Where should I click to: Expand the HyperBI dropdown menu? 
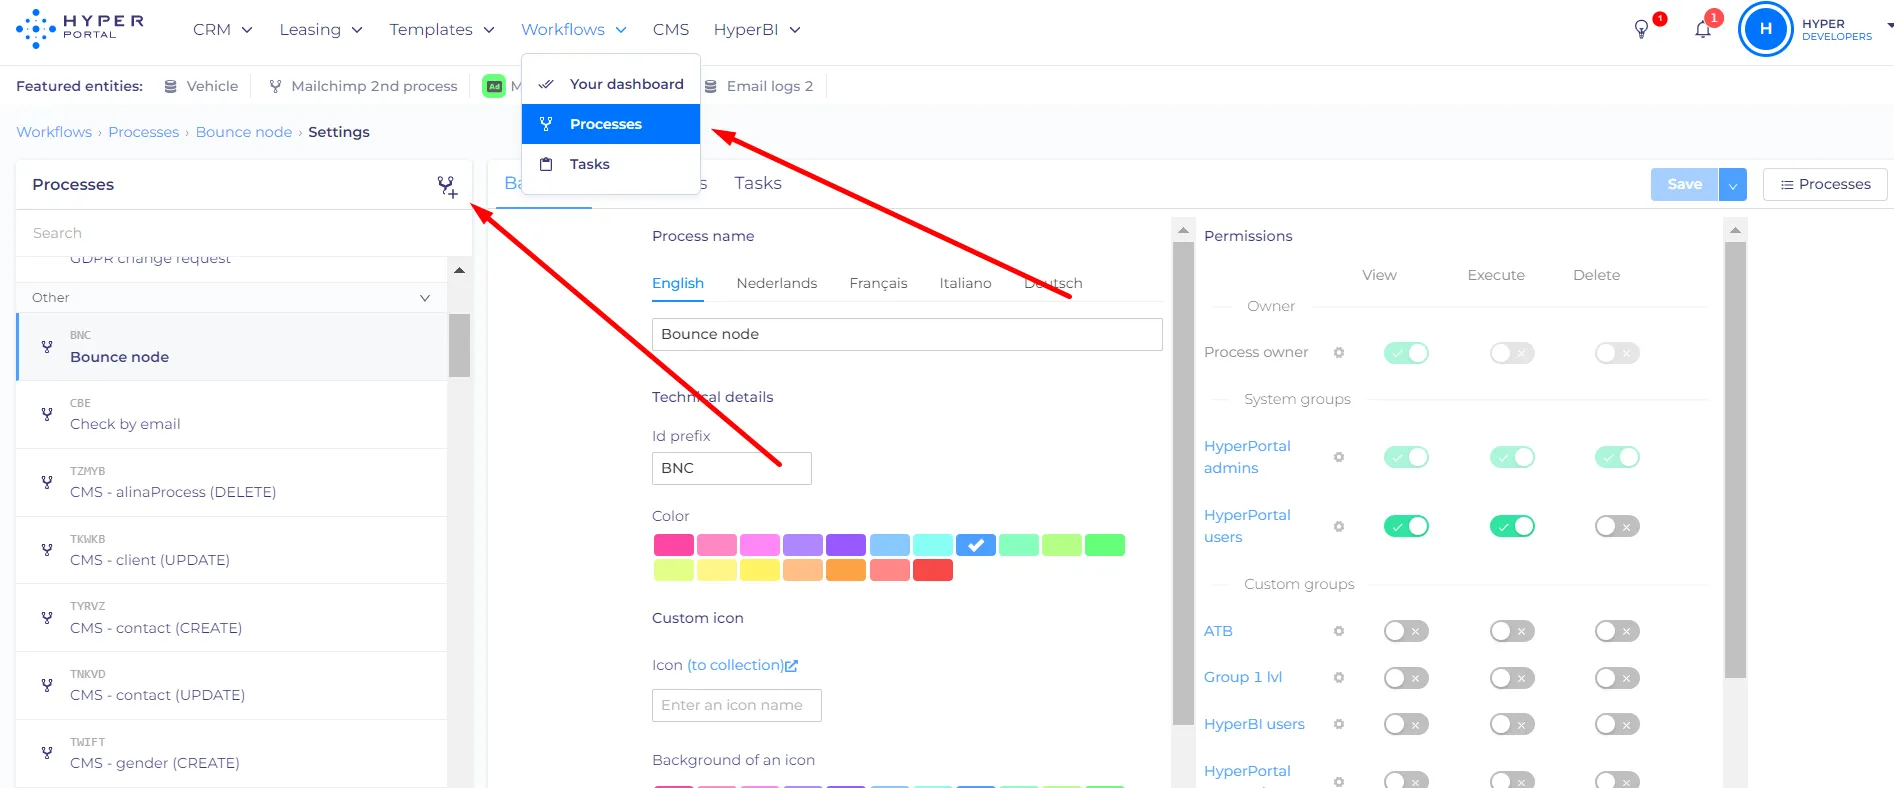[757, 29]
